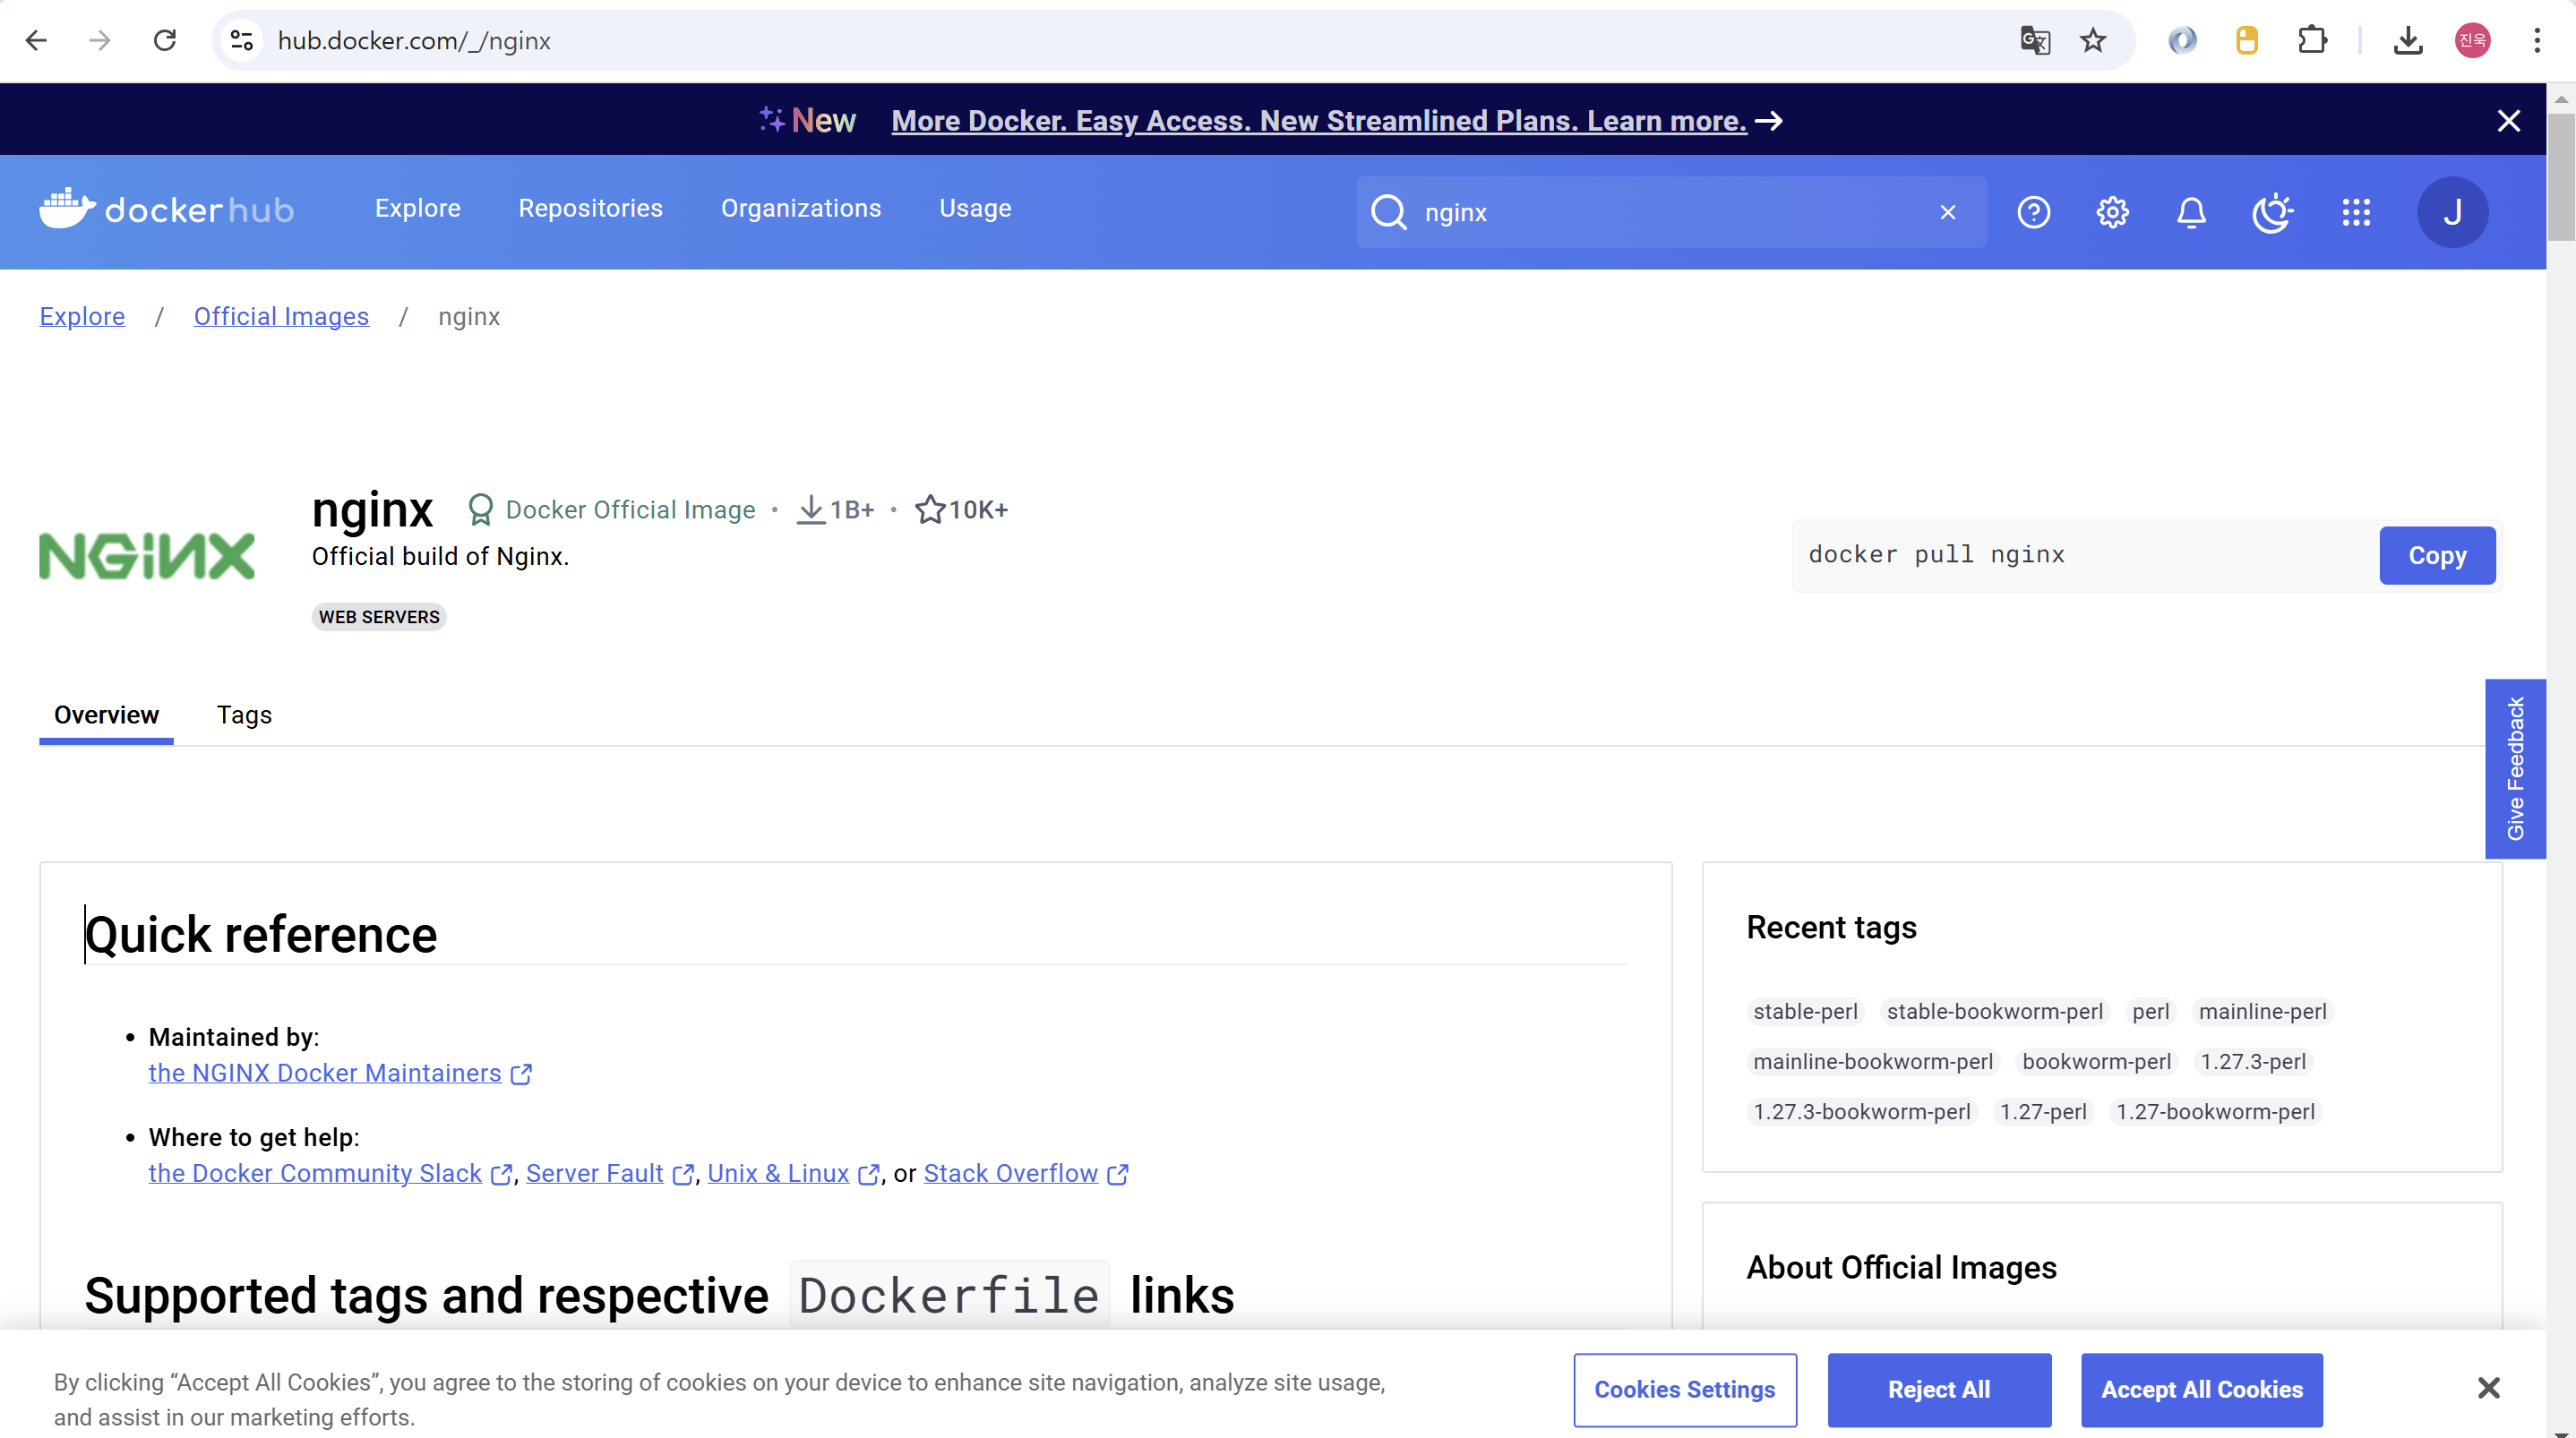The width and height of the screenshot is (2576, 1438).
Task: Open notifications bell icon
Action: [x=2191, y=212]
